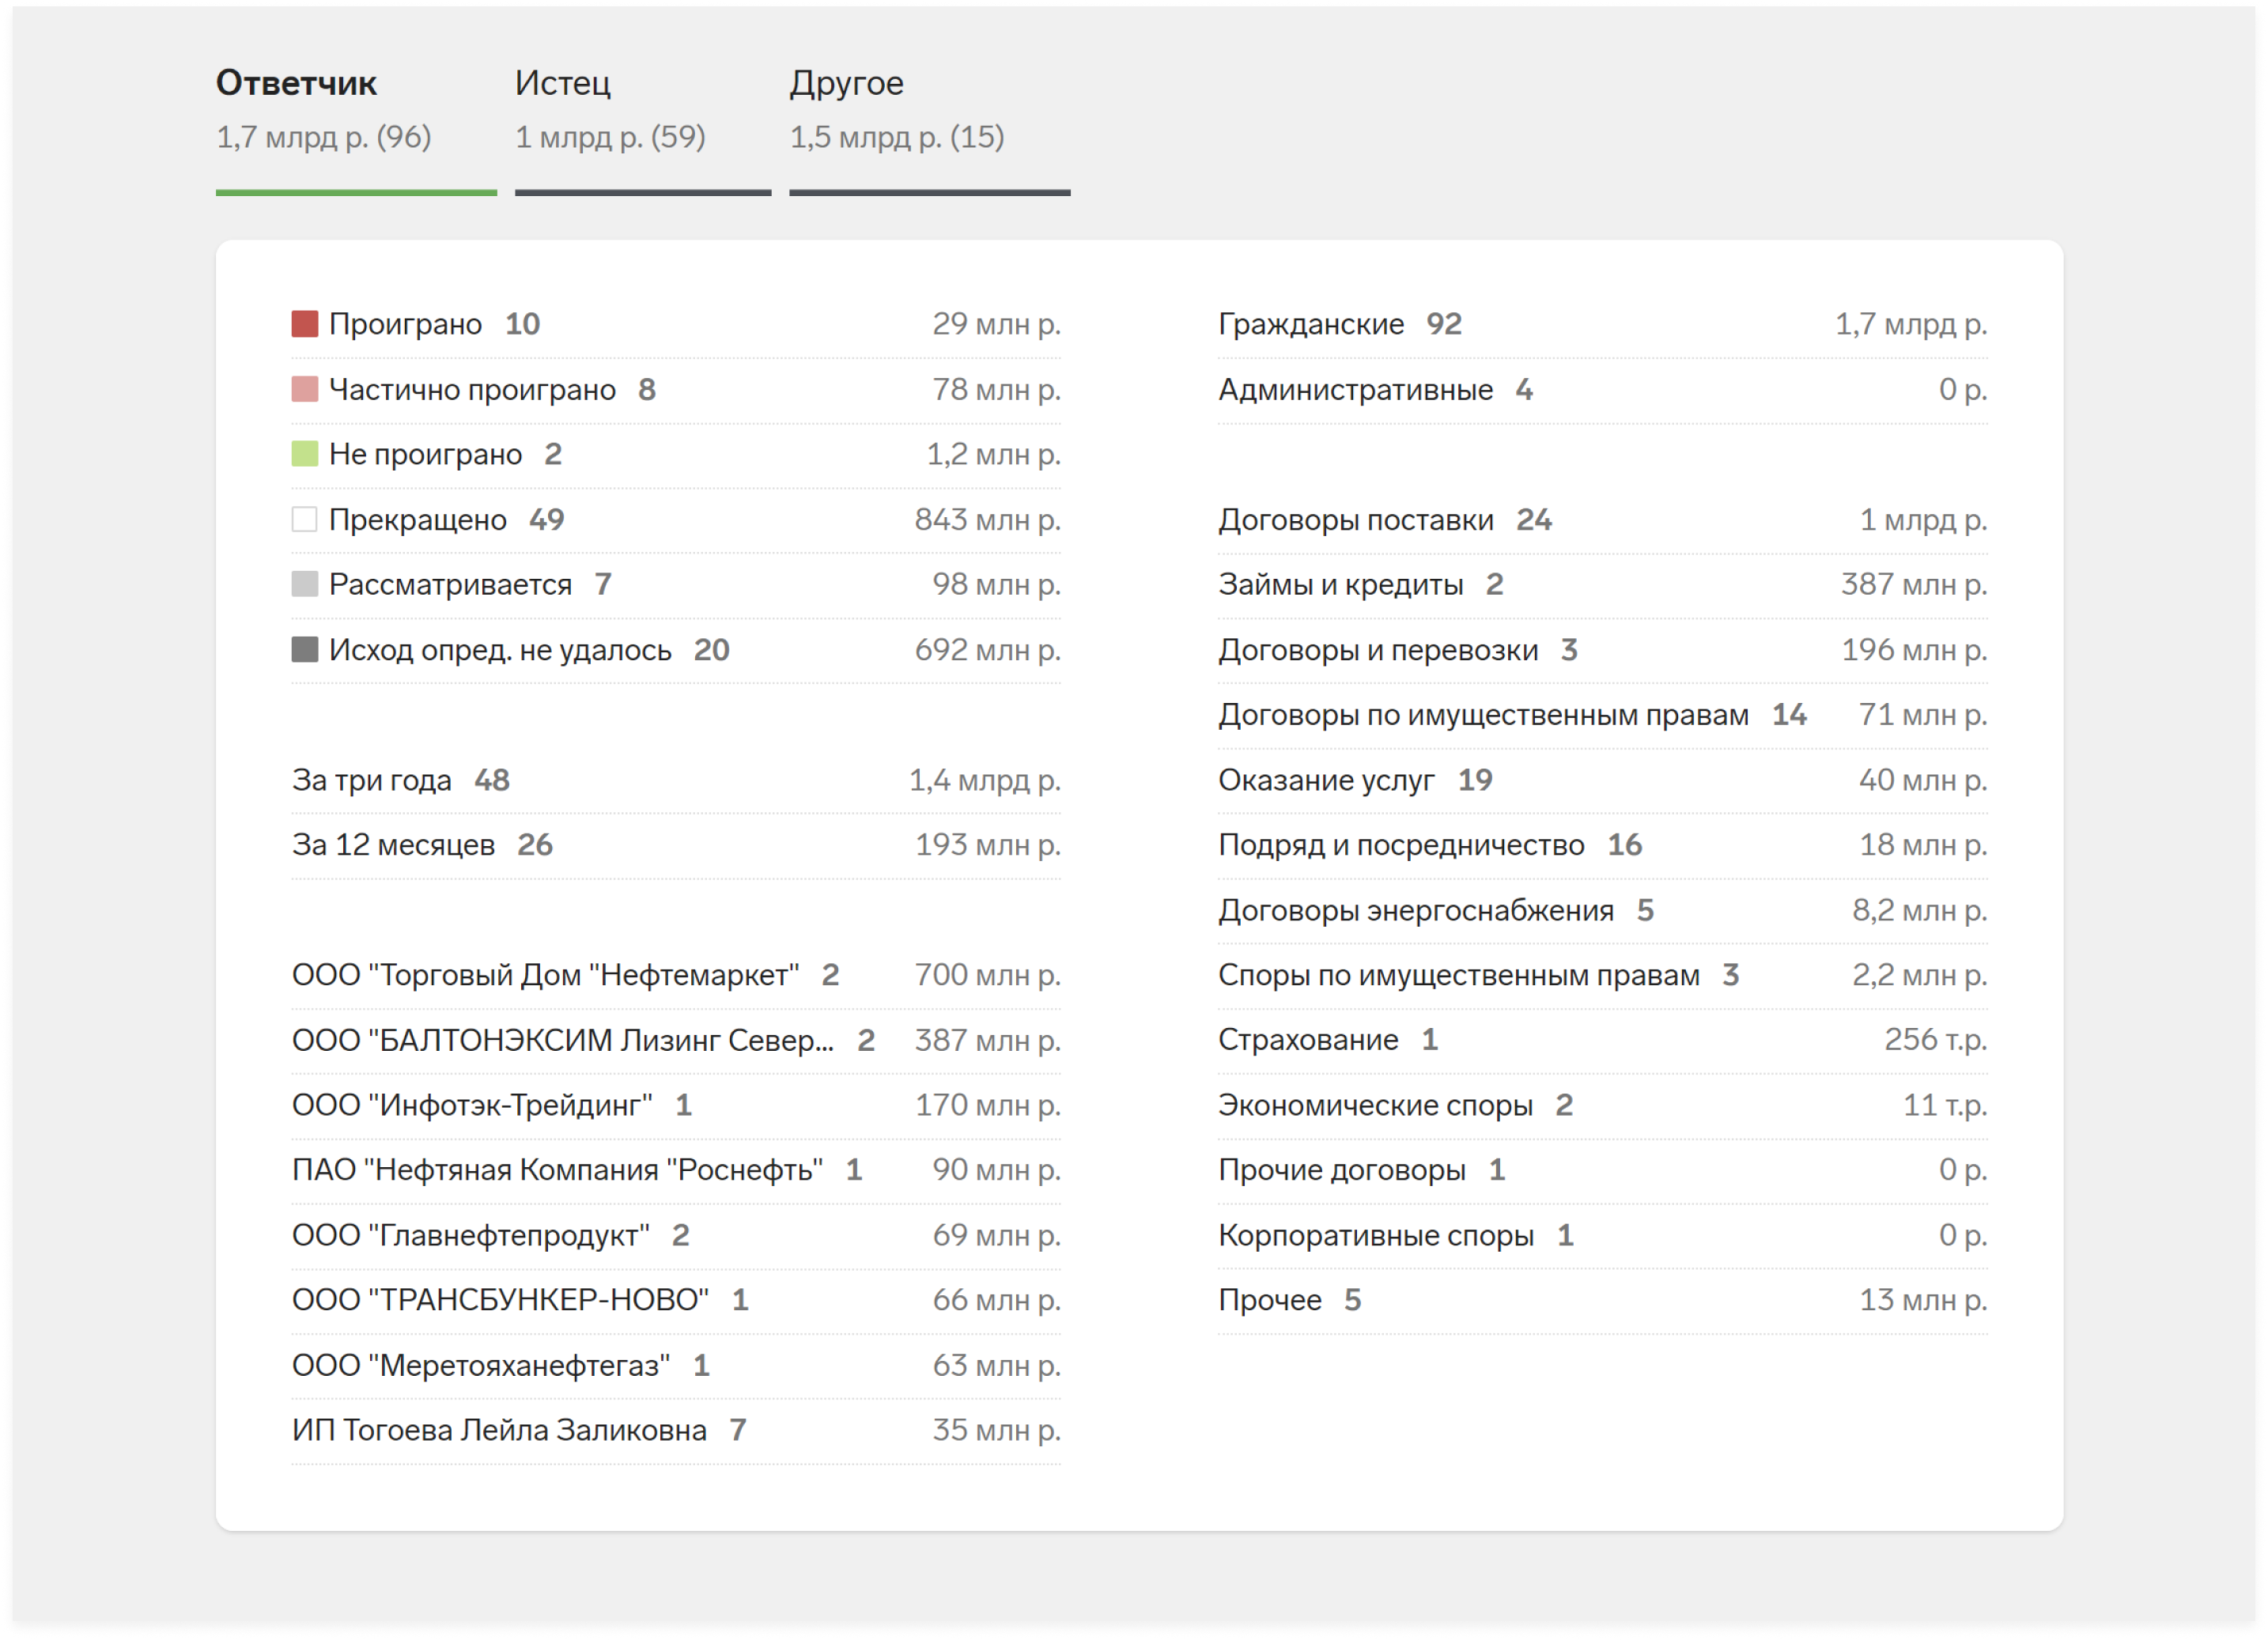Image resolution: width=2268 pixels, height=1640 pixels.
Task: Click the 193 млн р. amount
Action: (x=987, y=845)
